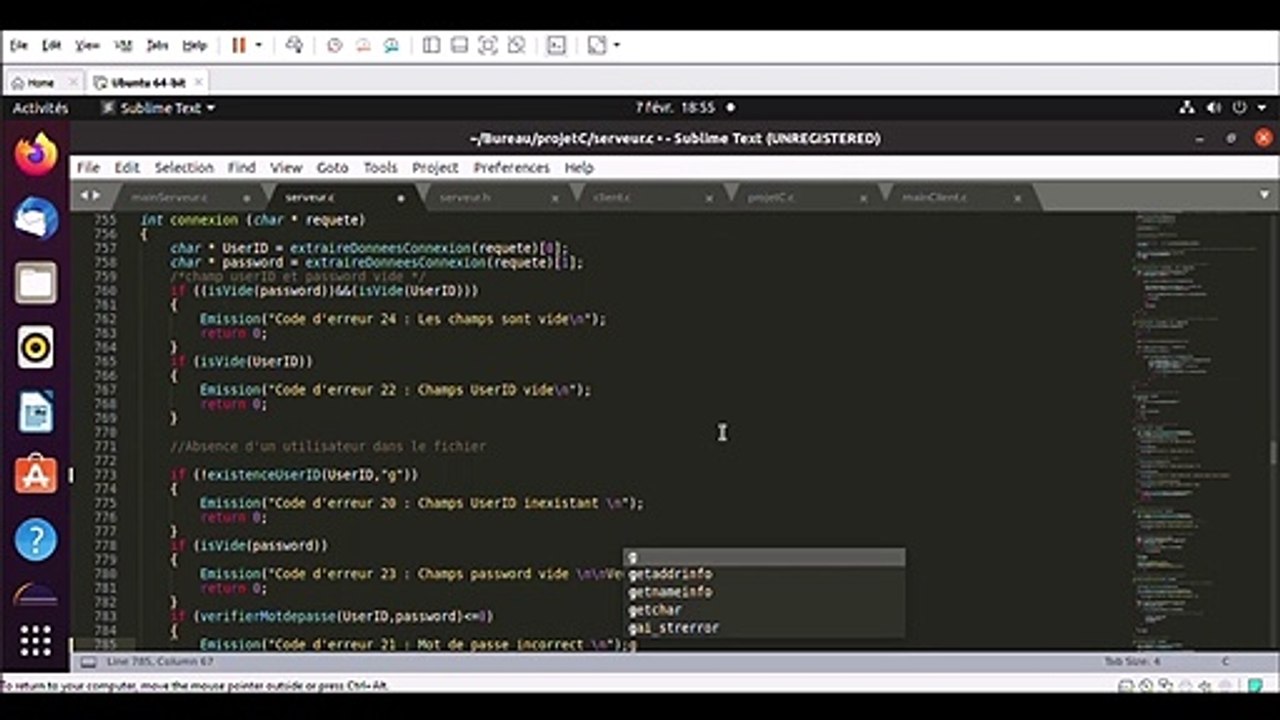Viewport: 1280px width, 720px height.
Task: Click the C syntax selector in status bar
Action: pyautogui.click(x=1225, y=662)
